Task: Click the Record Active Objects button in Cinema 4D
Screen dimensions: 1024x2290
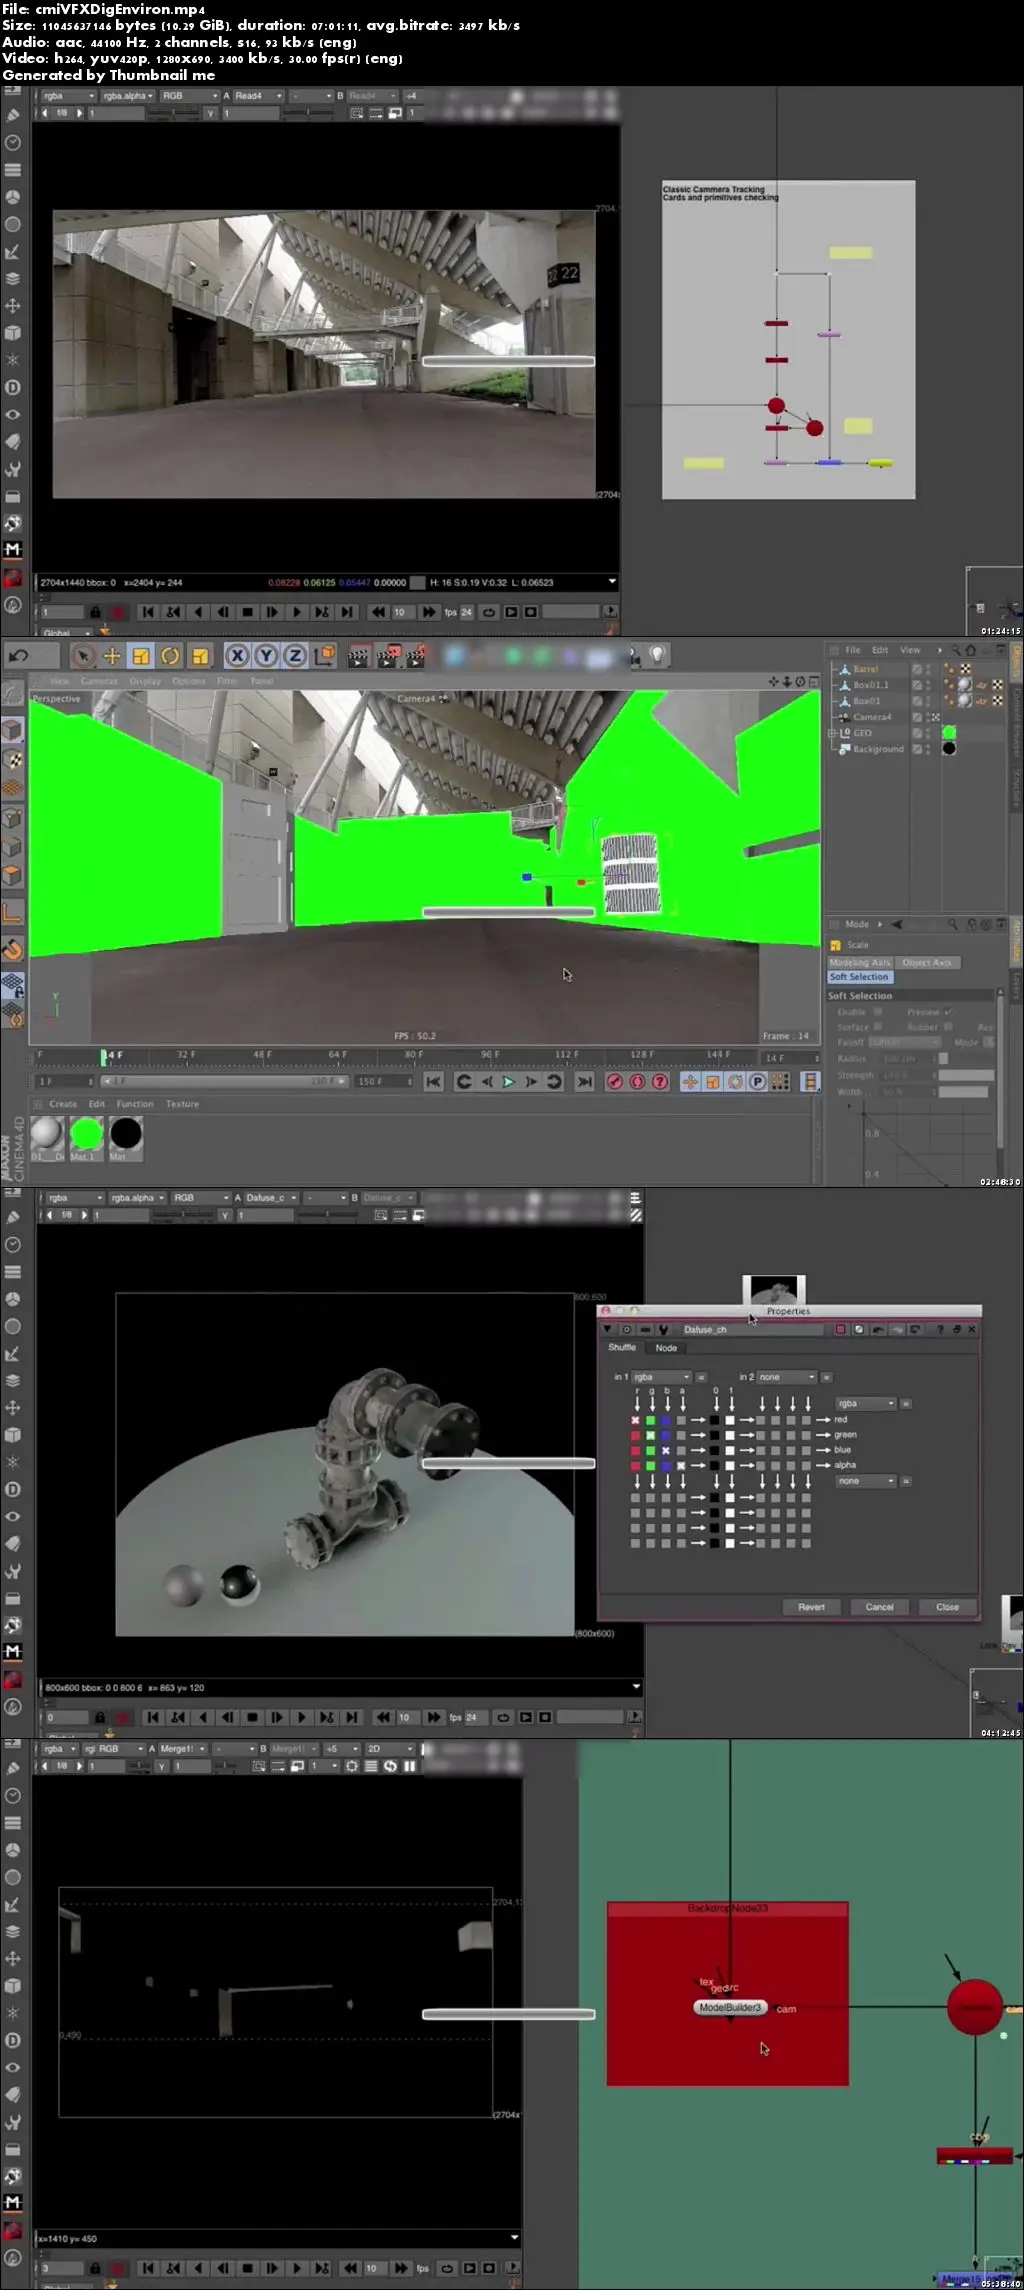Action: (x=615, y=1082)
